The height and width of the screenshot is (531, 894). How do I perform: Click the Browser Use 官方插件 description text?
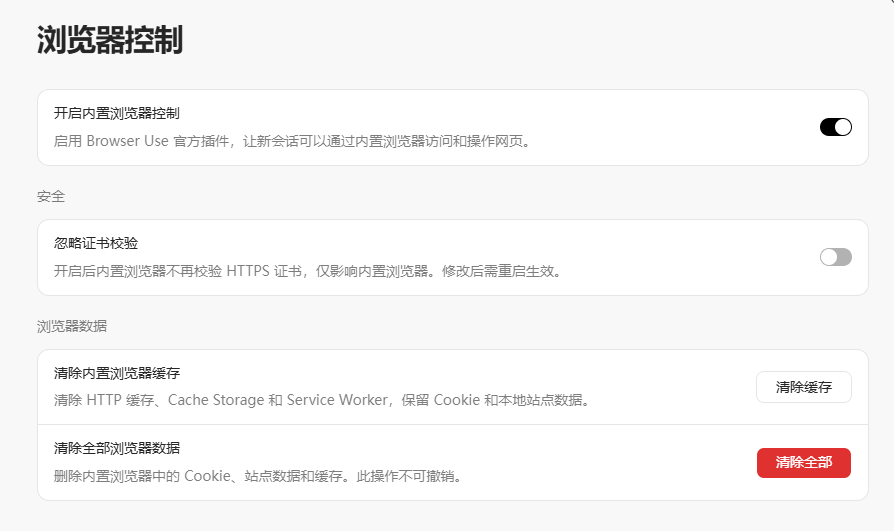[x=292, y=141]
